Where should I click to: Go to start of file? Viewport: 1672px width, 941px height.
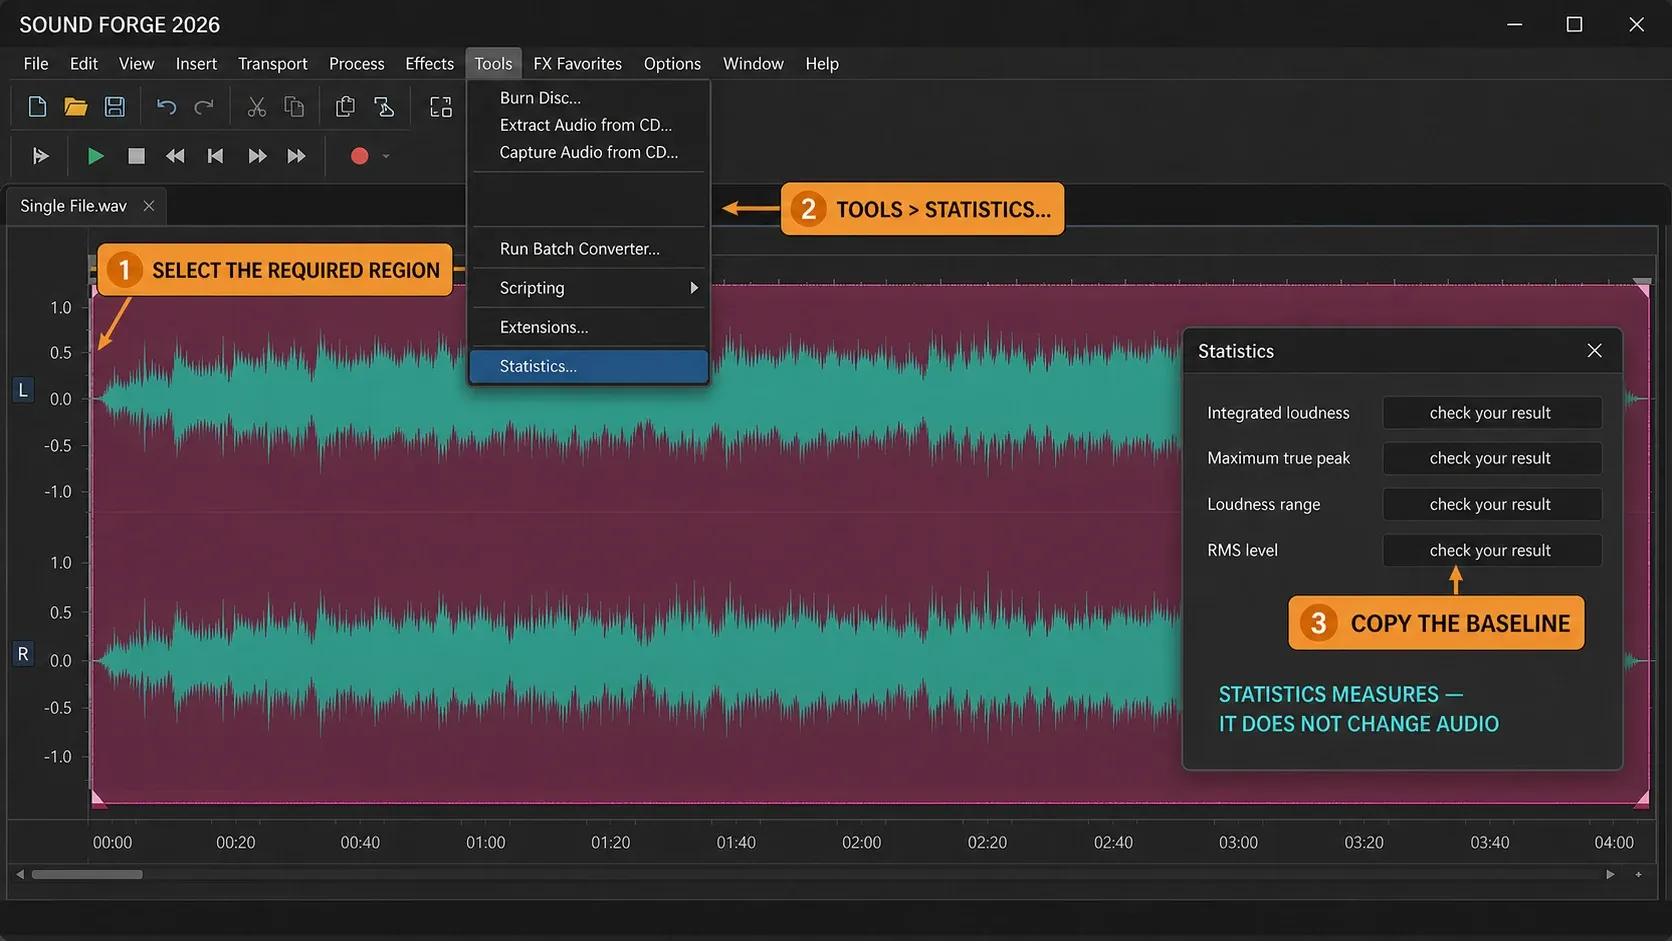click(x=215, y=156)
